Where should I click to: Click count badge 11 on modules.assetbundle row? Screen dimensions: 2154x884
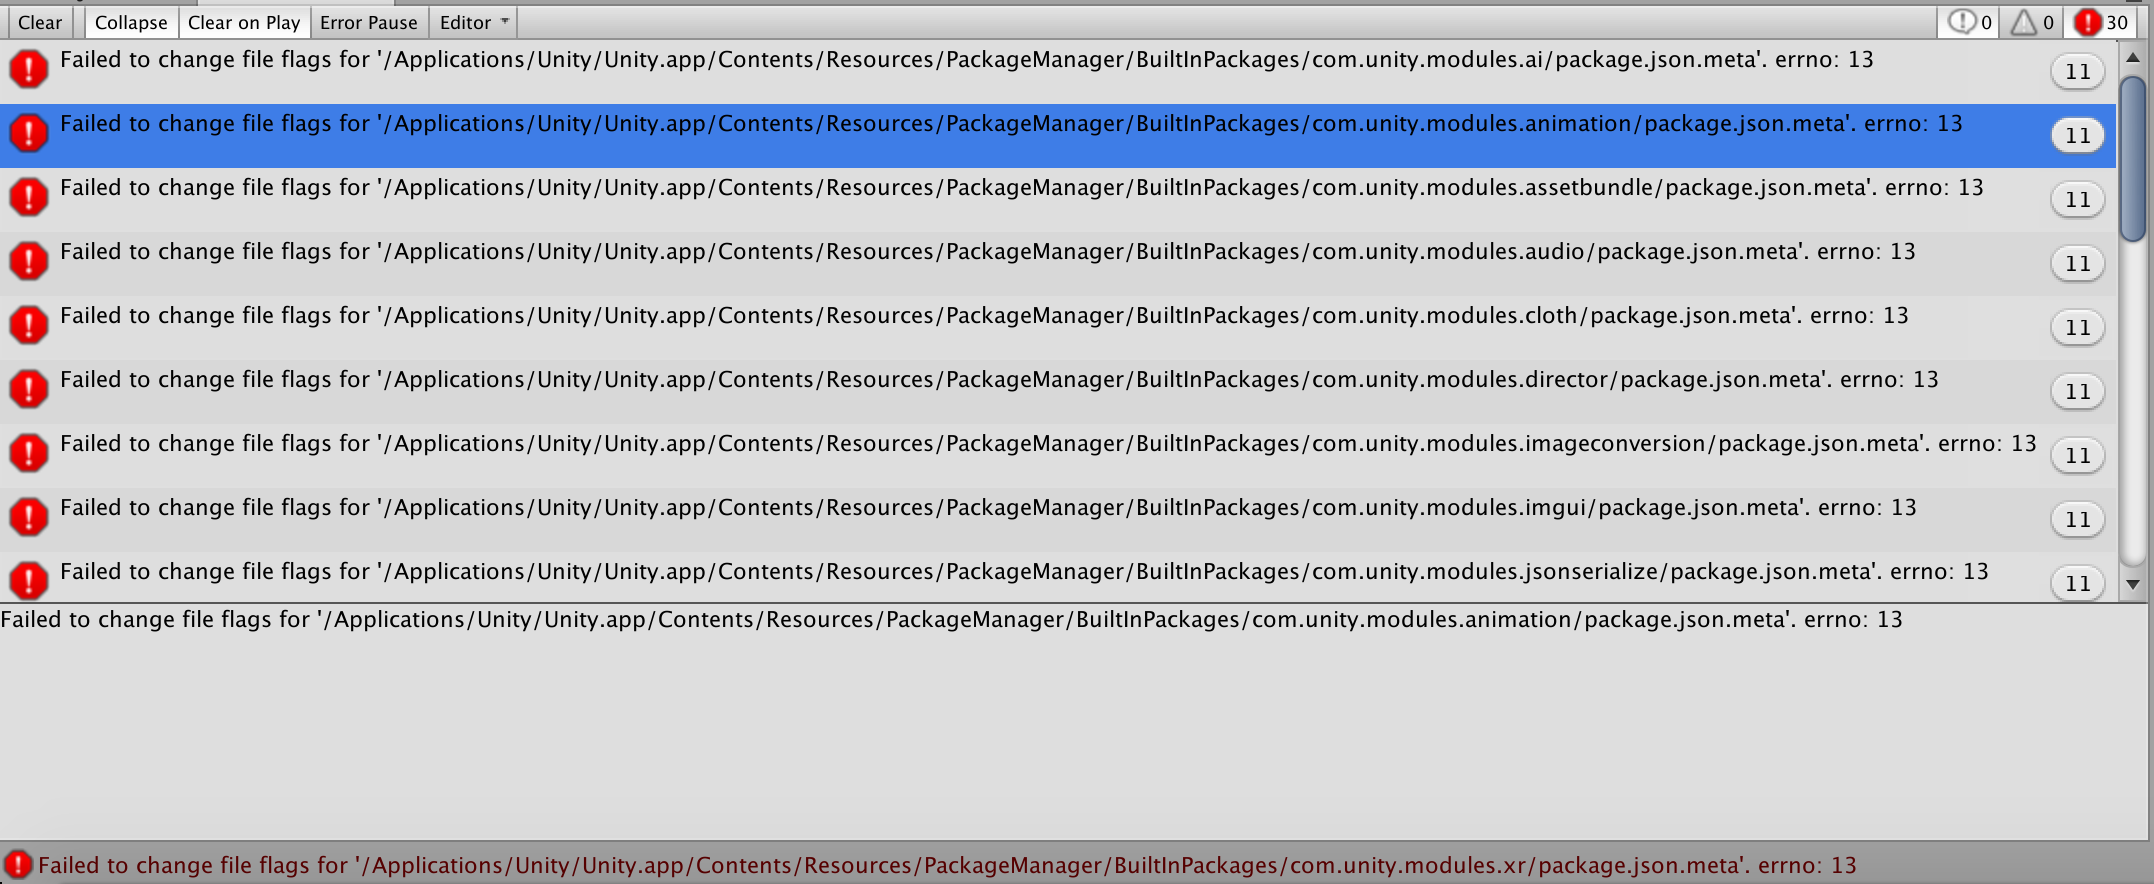point(2078,200)
